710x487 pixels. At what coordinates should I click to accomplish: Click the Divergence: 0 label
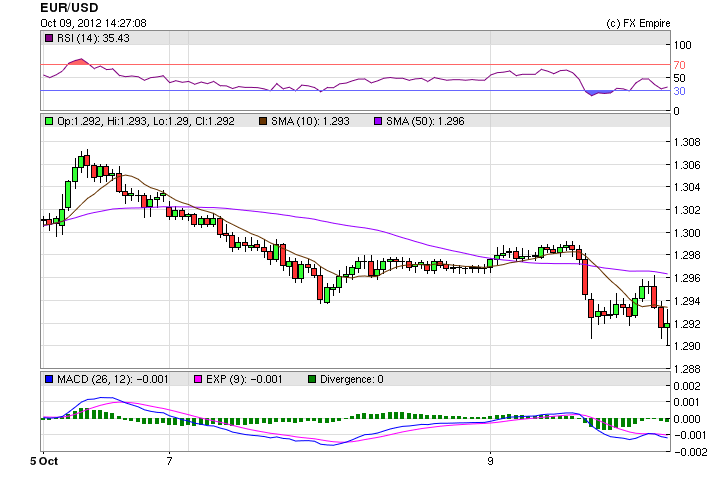352,379
